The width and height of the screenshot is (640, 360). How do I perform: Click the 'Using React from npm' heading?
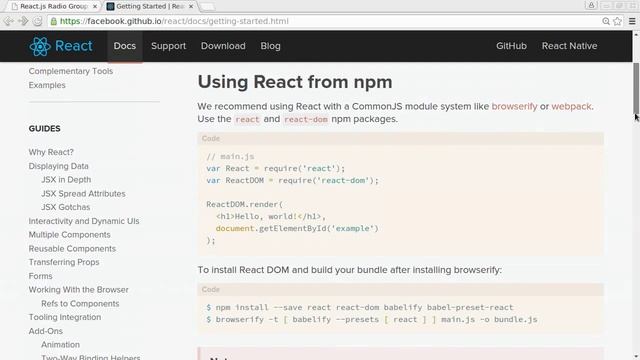295,82
